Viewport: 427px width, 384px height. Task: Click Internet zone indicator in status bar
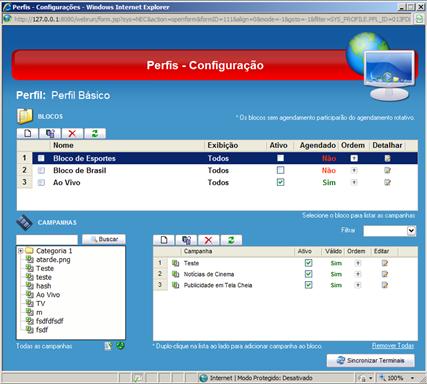click(x=256, y=378)
